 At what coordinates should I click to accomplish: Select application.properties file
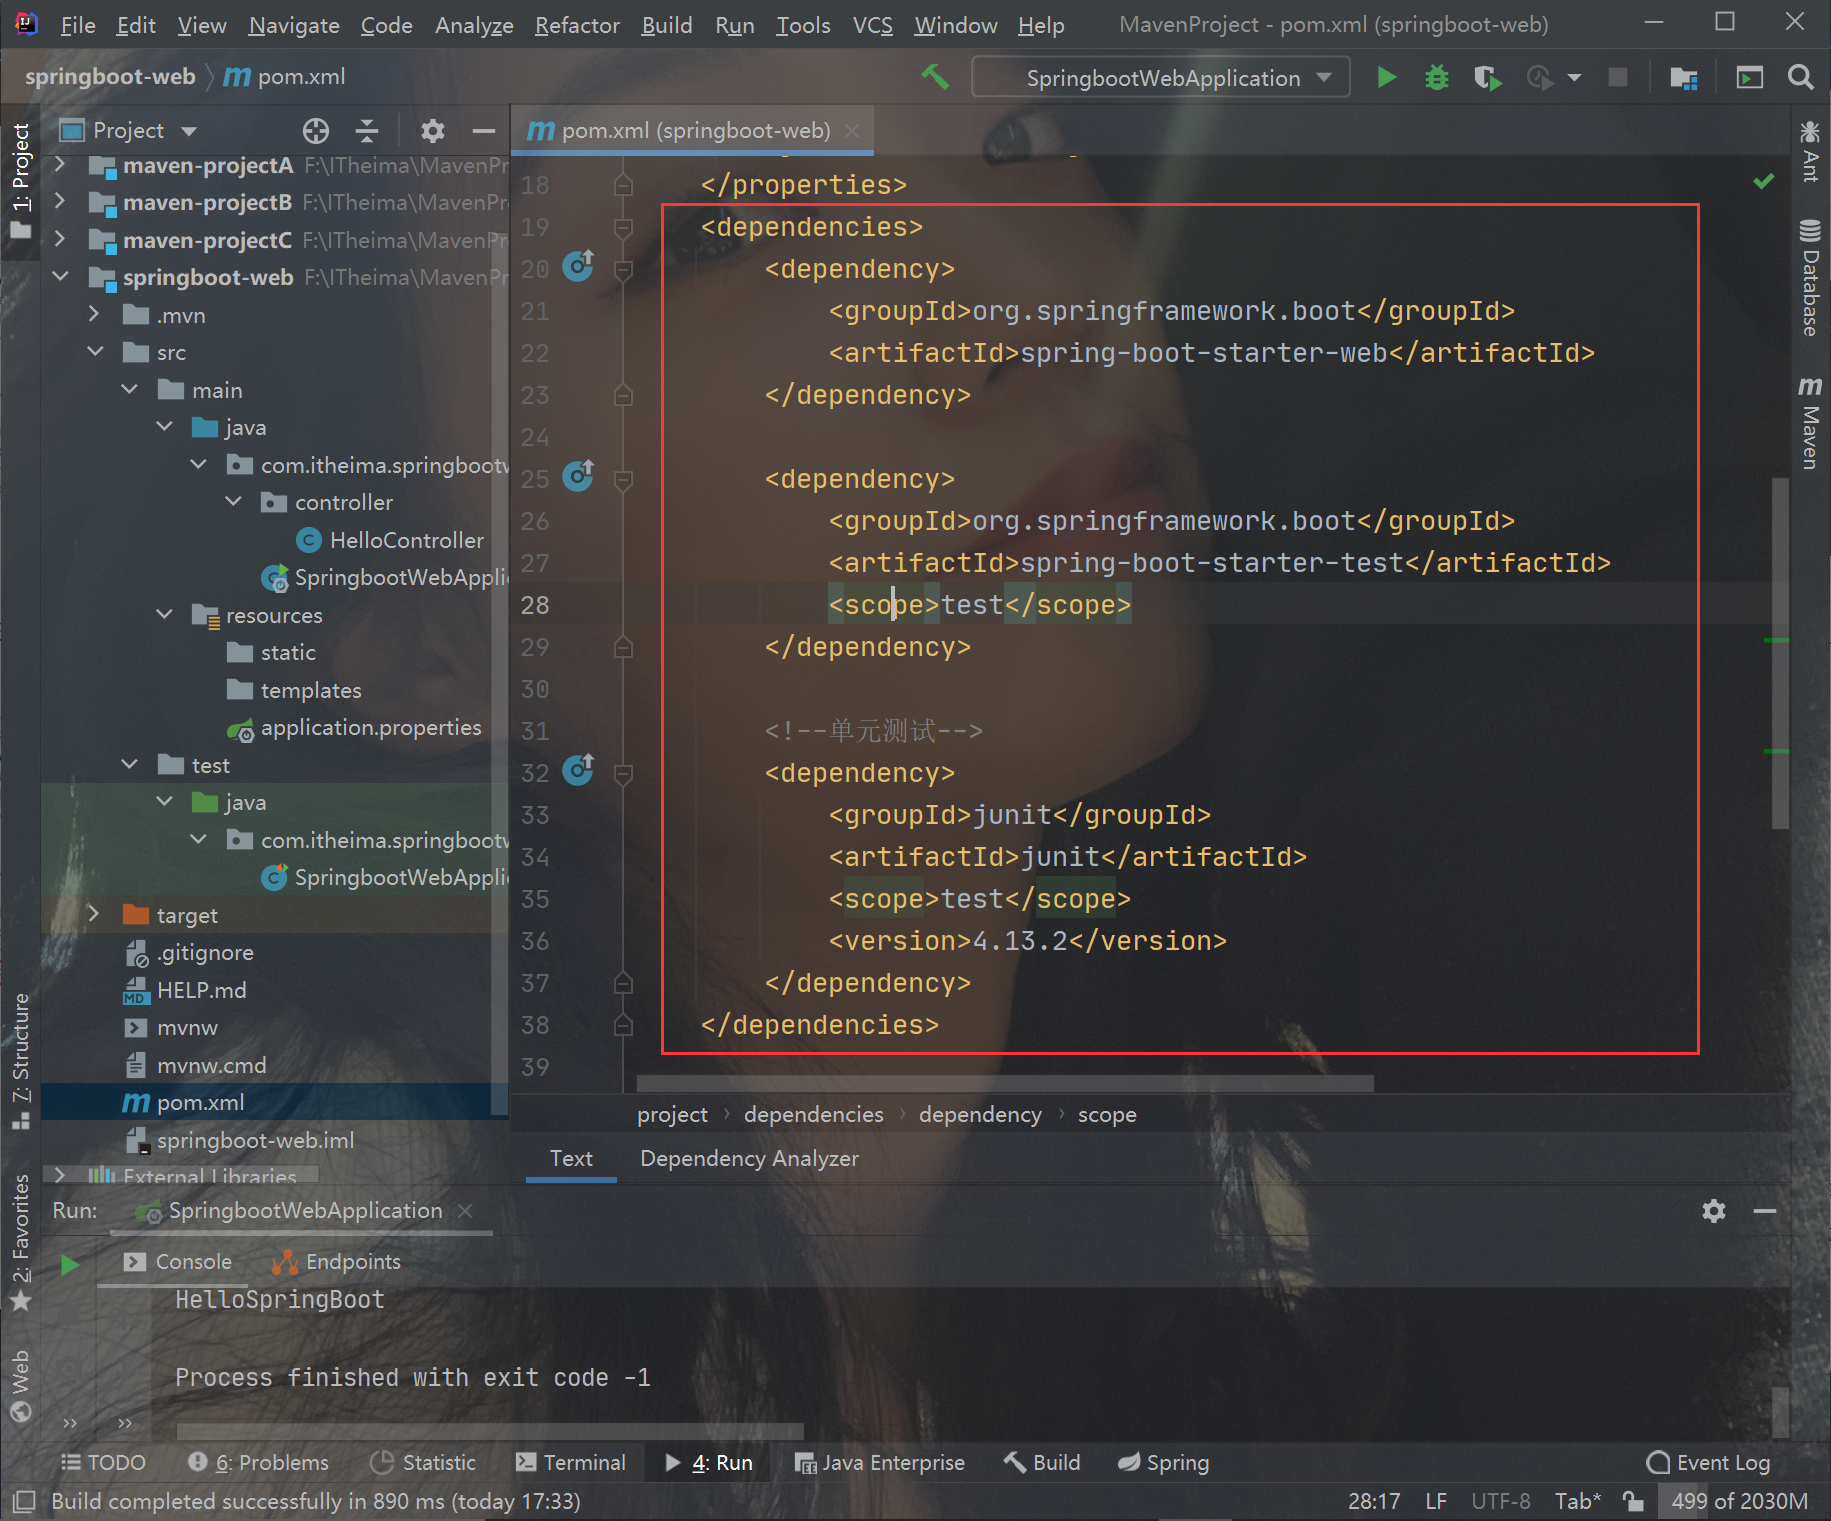[354, 728]
